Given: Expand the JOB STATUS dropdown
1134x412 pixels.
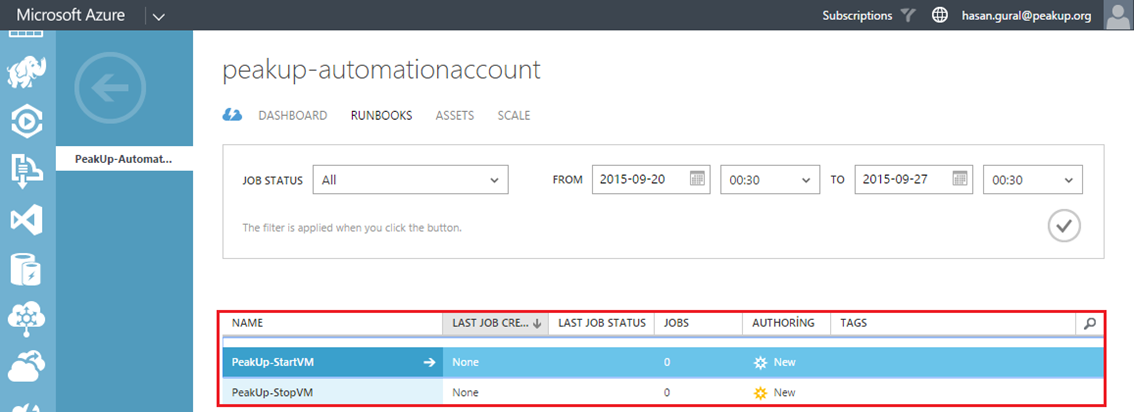Looking at the screenshot, I should pos(411,180).
